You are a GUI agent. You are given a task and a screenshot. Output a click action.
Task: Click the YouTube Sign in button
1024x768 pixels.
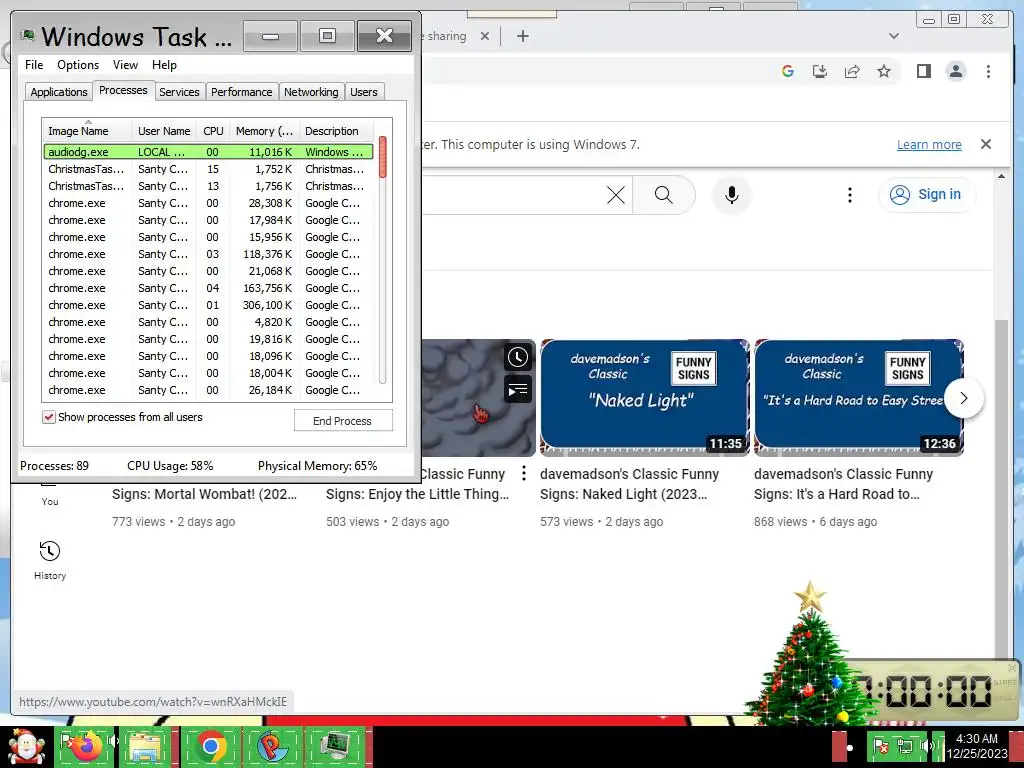click(x=927, y=195)
